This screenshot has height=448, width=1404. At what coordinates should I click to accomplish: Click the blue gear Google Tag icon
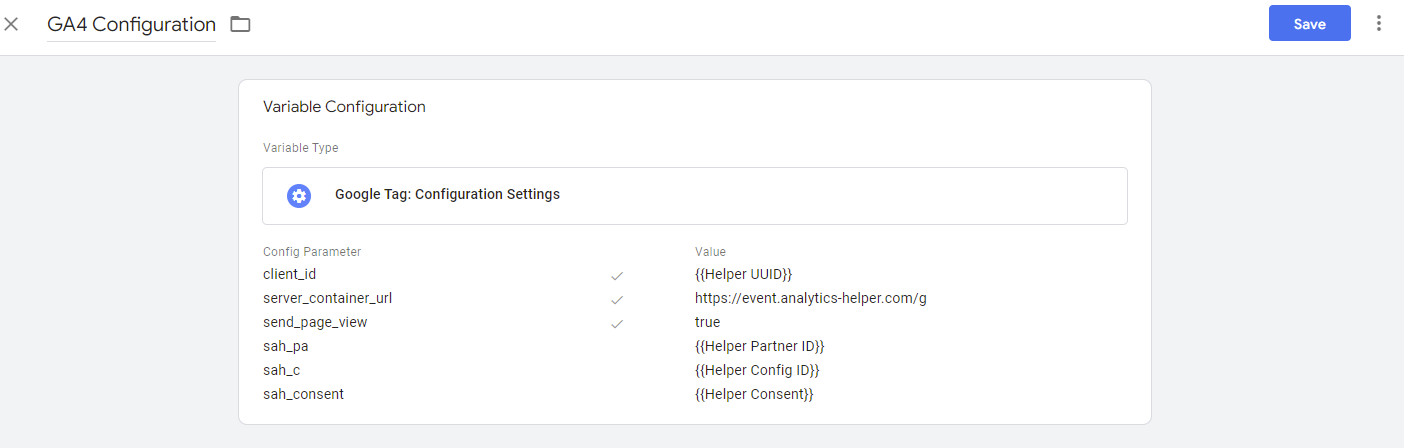[x=299, y=196]
